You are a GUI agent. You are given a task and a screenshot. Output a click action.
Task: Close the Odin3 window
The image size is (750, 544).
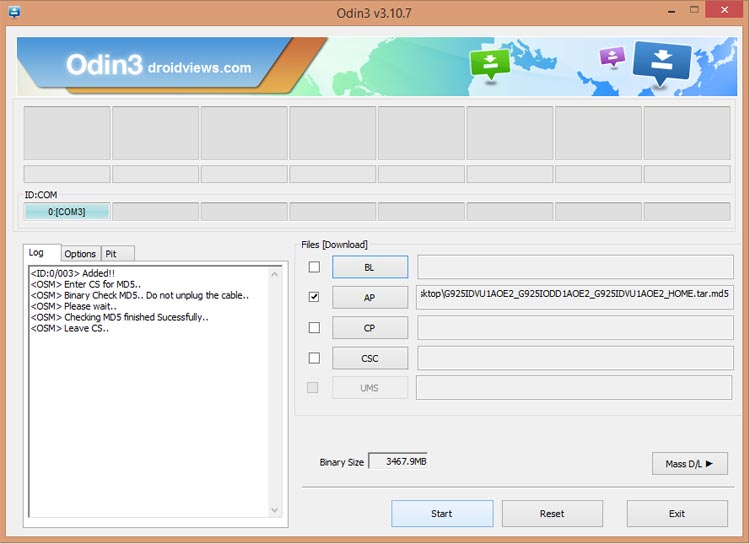[724, 10]
